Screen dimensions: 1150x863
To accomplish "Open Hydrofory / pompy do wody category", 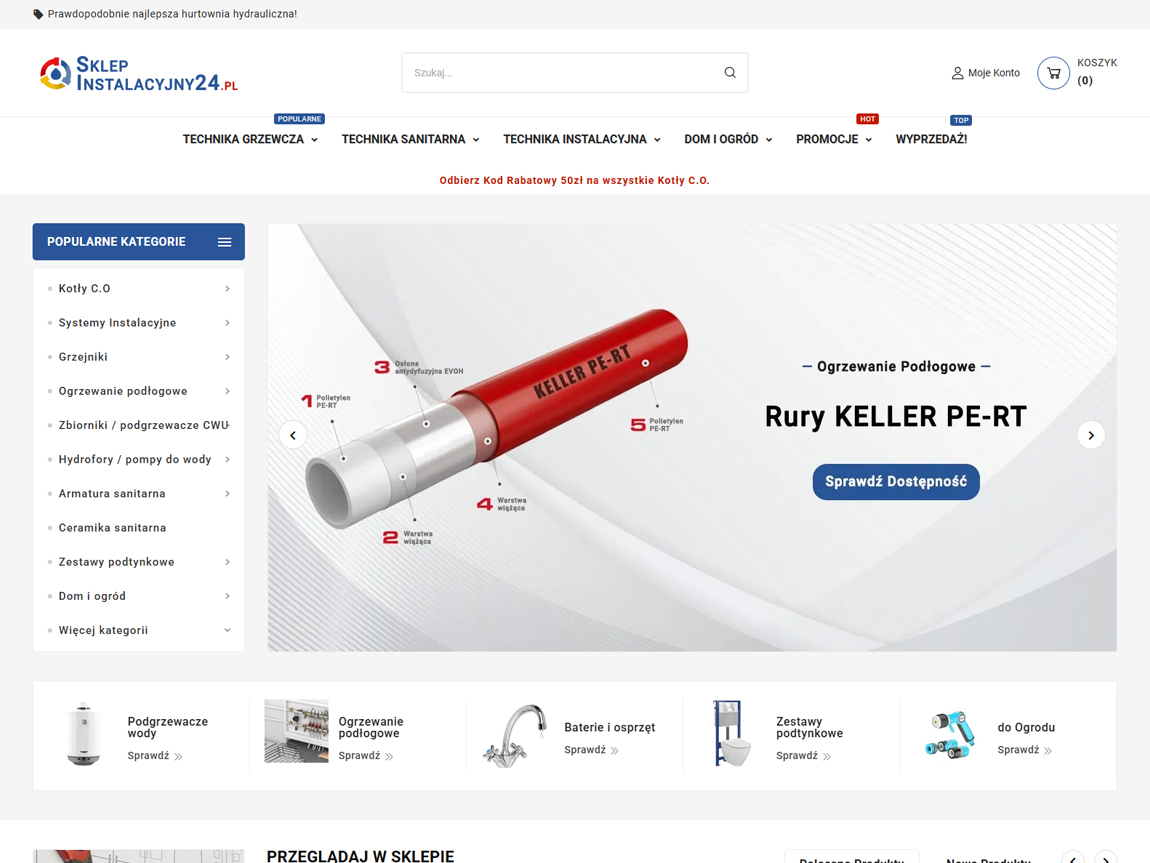I will point(135,460).
